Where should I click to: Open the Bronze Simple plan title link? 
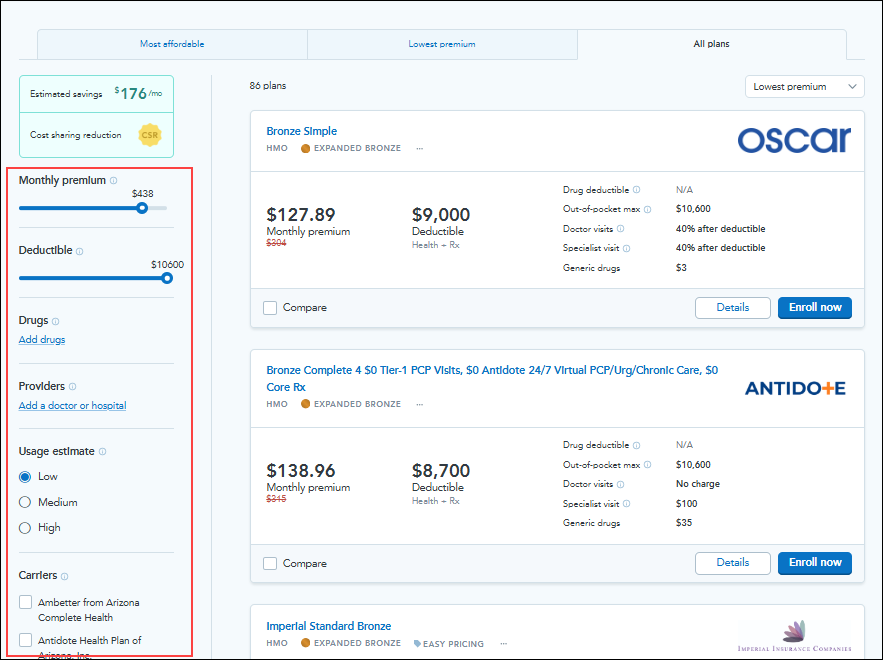302,131
